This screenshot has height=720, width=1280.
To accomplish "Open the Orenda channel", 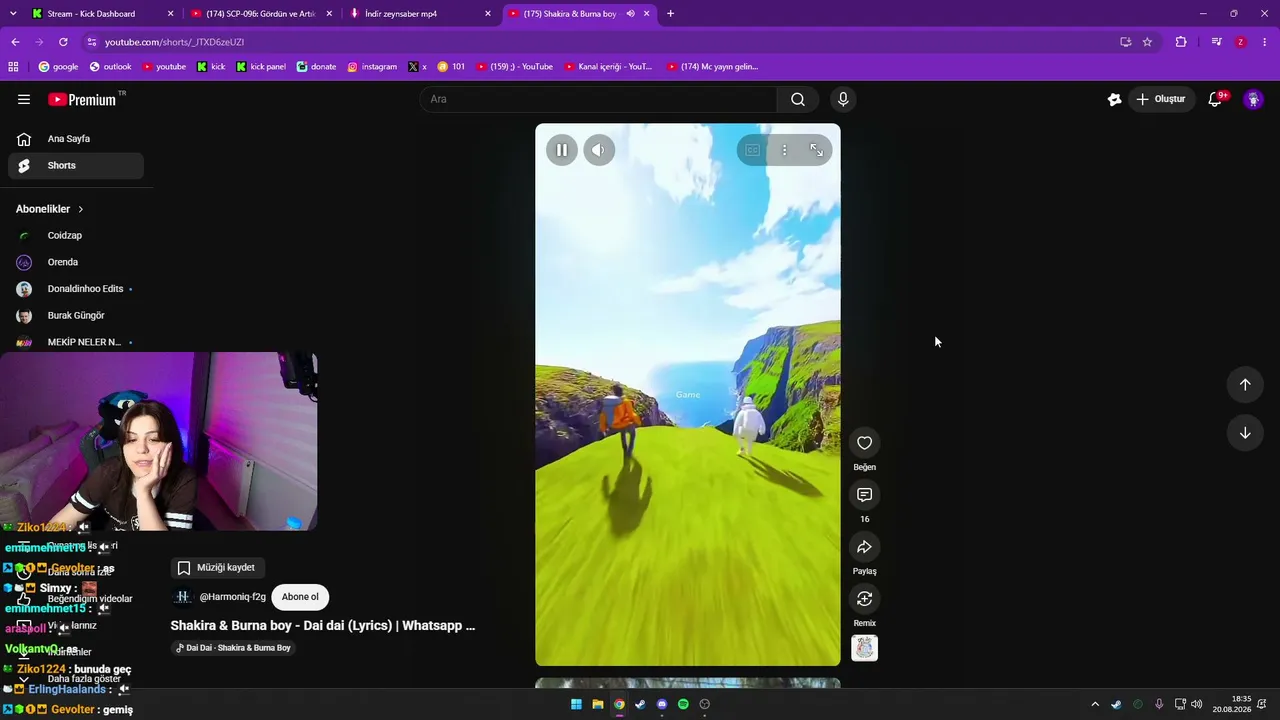I will [x=76, y=262].
